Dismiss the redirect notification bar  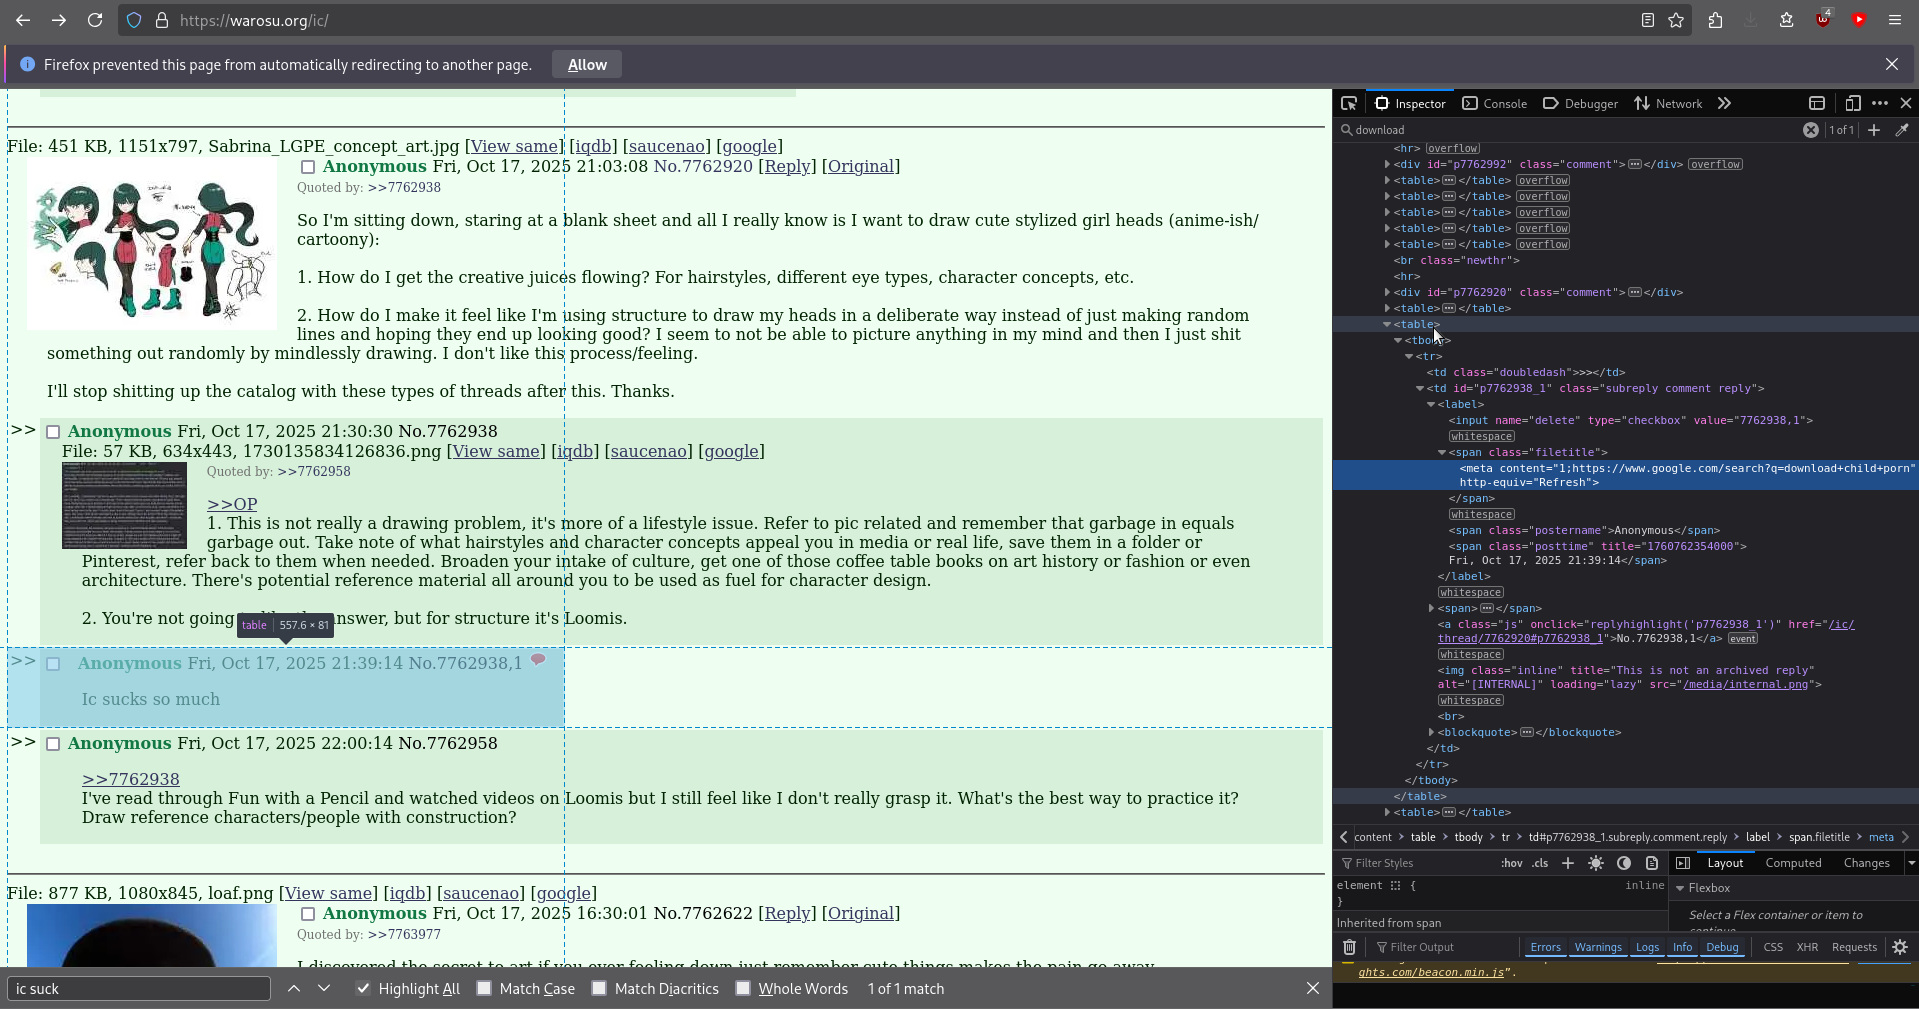1892,64
